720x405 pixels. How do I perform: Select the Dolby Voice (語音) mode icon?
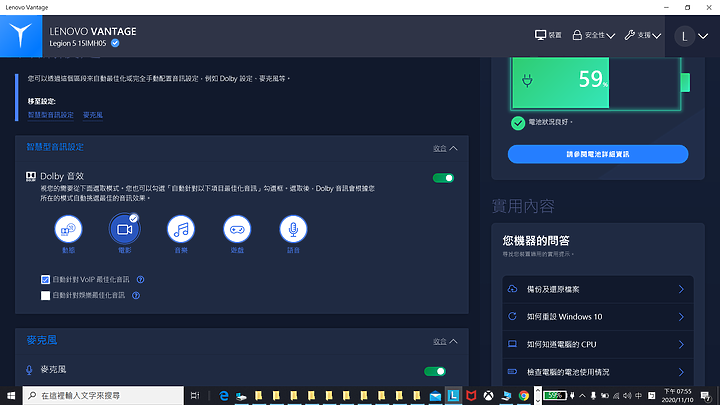293,229
